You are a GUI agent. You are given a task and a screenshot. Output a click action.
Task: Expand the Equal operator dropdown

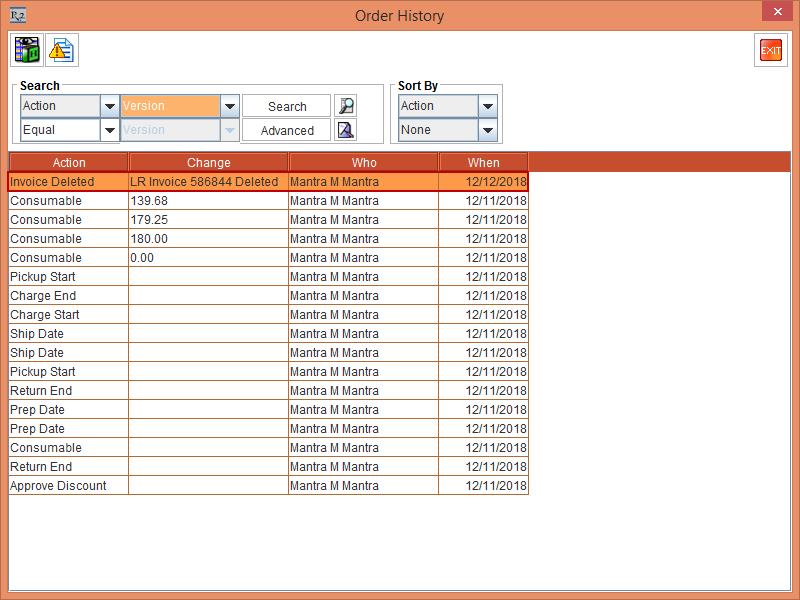pyautogui.click(x=109, y=130)
